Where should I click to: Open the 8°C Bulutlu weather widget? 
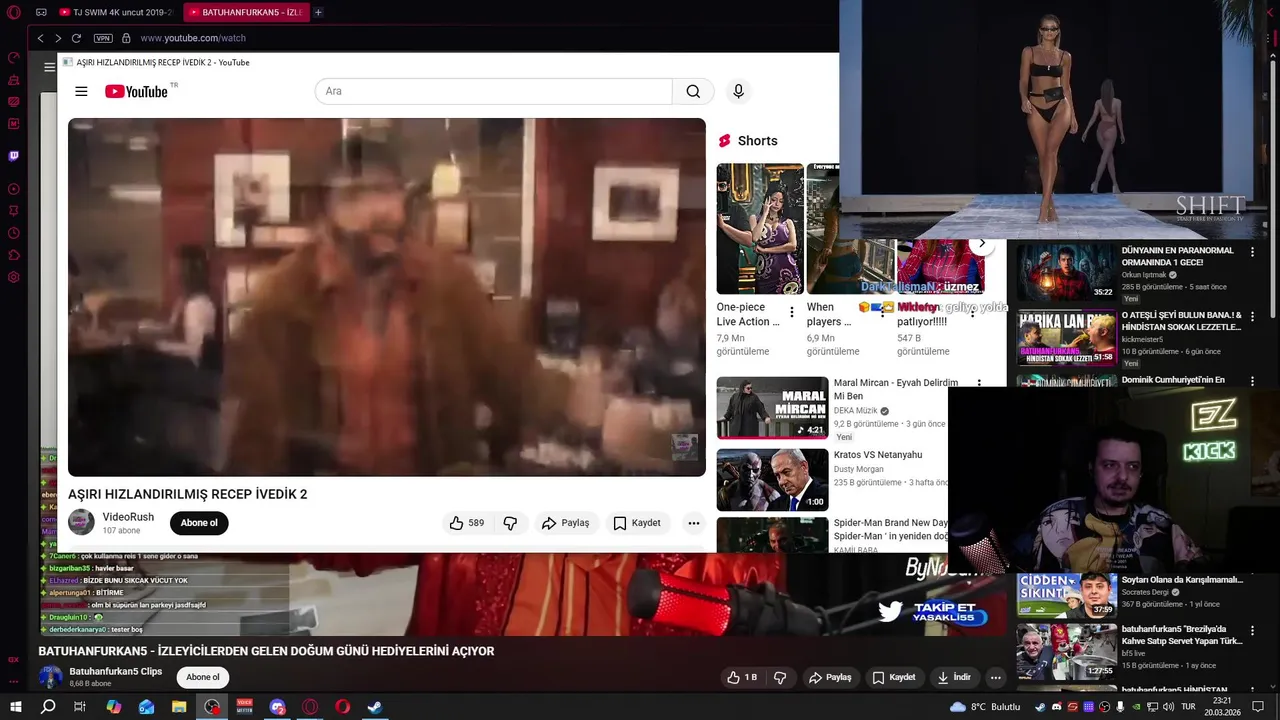(985, 707)
